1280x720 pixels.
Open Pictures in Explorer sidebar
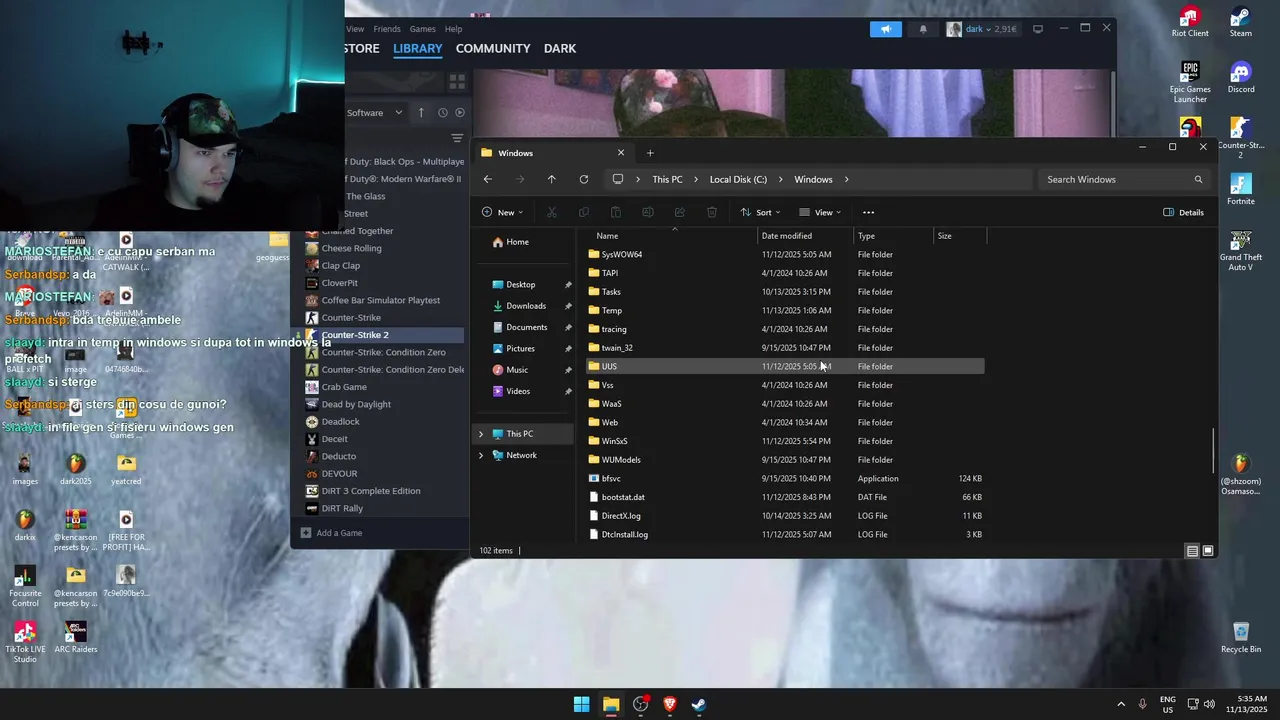[520, 349]
